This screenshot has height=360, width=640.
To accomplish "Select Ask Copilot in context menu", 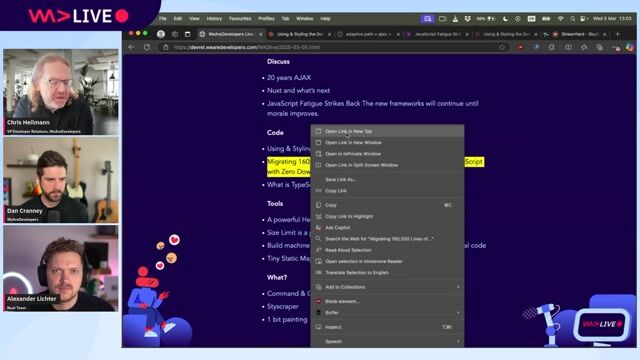I will click(x=387, y=227).
